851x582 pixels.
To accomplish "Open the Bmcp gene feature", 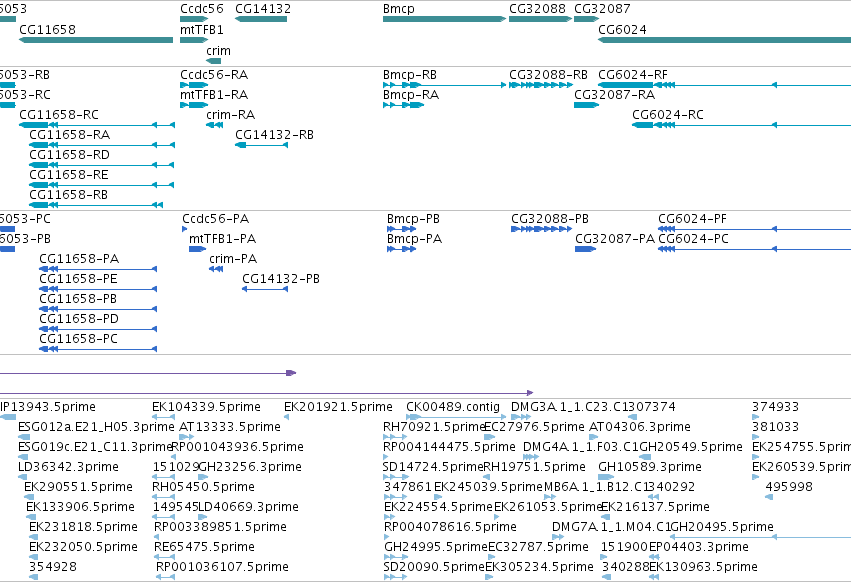I will pyautogui.click(x=444, y=19).
